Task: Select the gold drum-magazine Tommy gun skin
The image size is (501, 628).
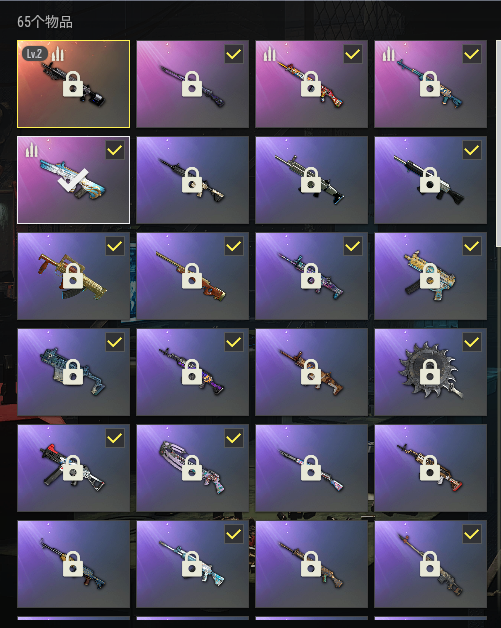Action: tap(73, 276)
